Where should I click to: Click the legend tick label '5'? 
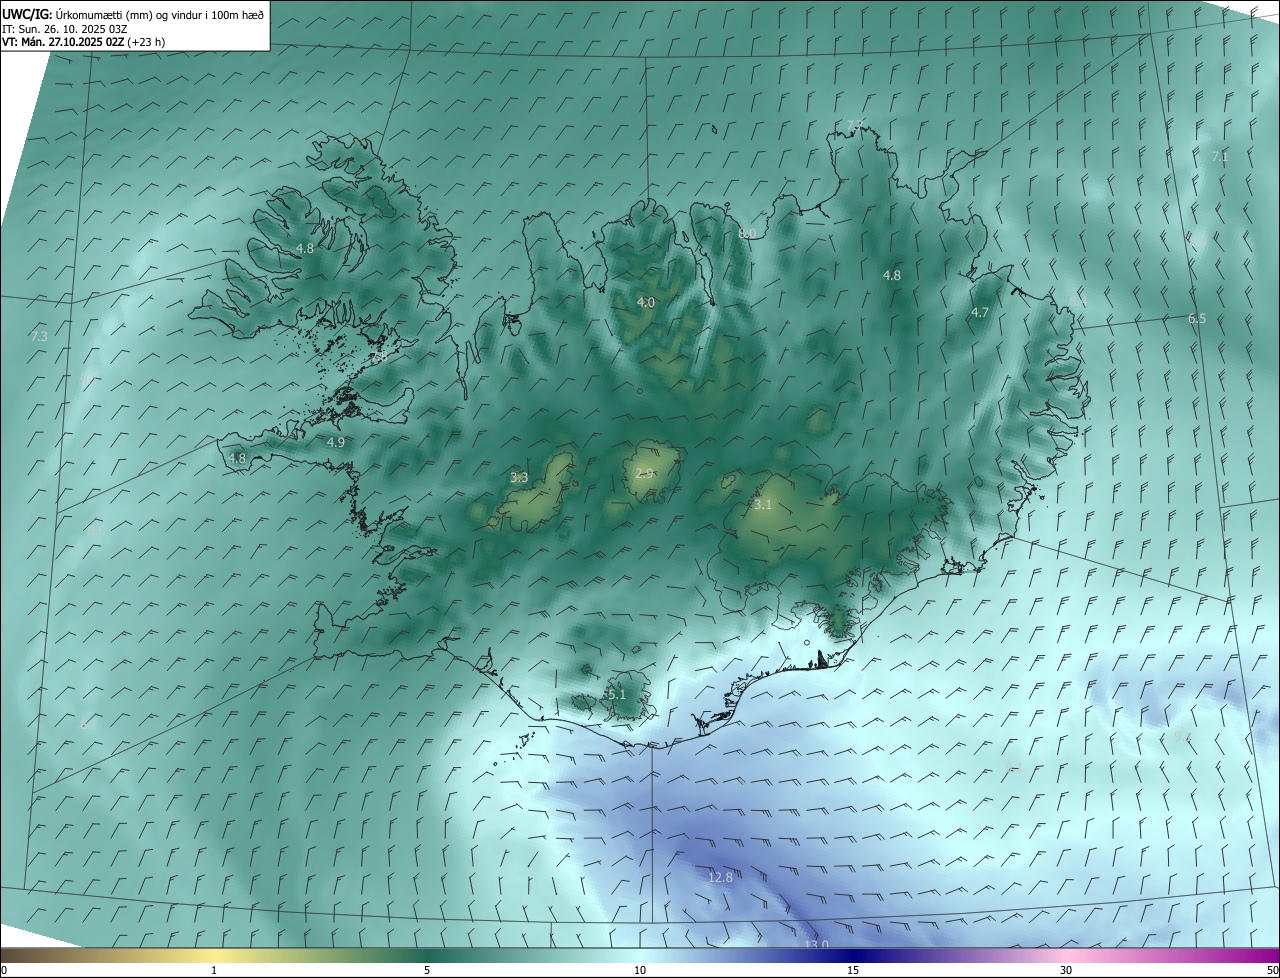pyautogui.click(x=427, y=970)
